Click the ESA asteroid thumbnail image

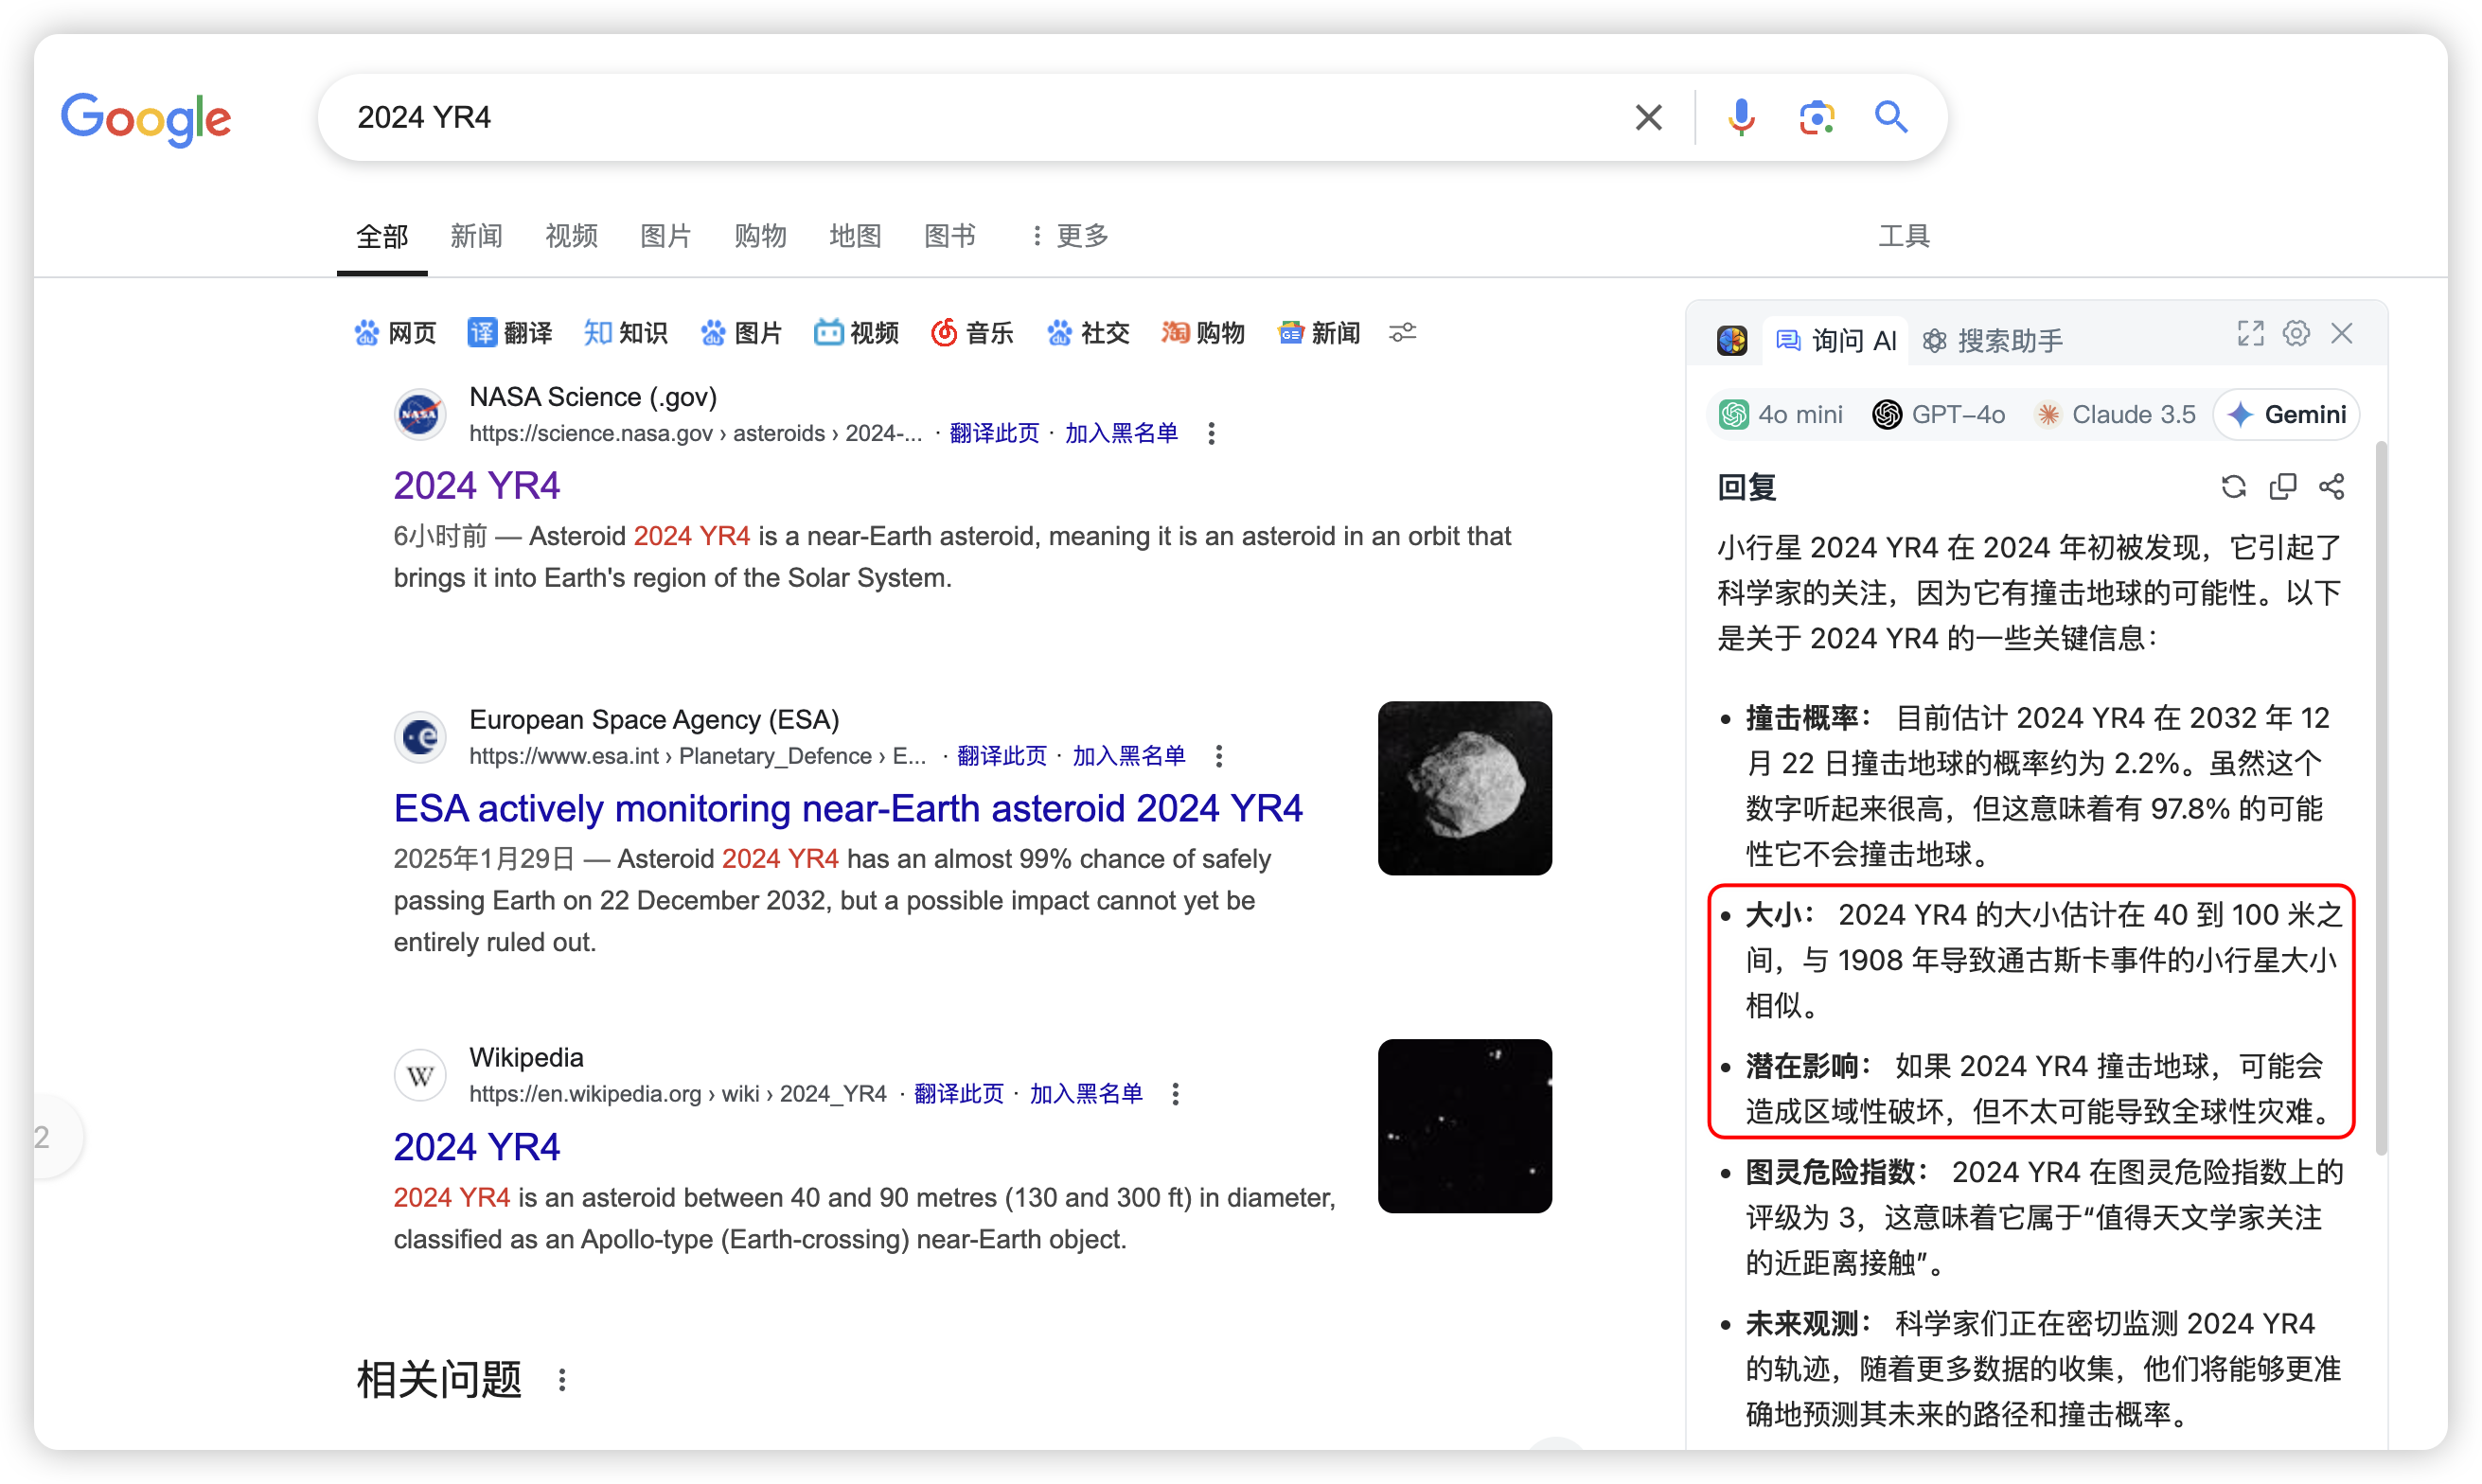click(1464, 788)
